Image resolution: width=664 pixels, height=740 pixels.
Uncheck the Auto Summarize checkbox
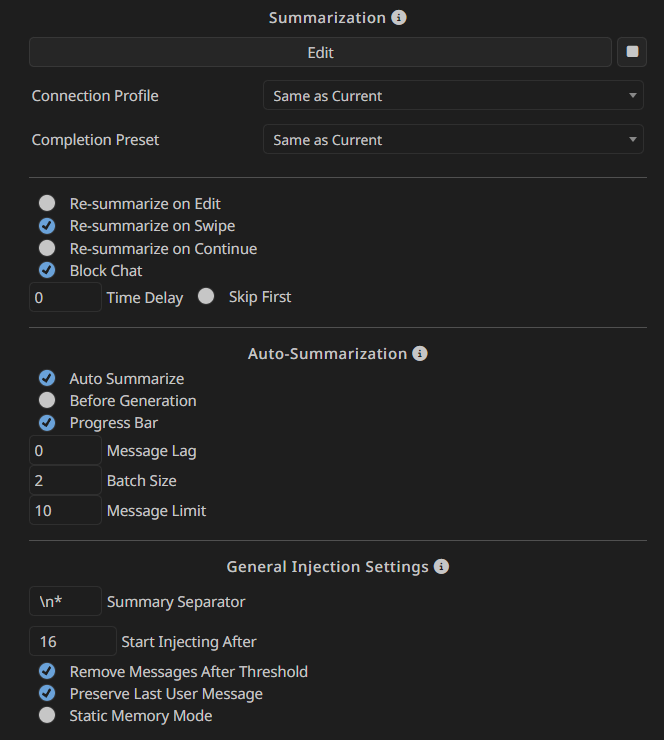point(47,378)
